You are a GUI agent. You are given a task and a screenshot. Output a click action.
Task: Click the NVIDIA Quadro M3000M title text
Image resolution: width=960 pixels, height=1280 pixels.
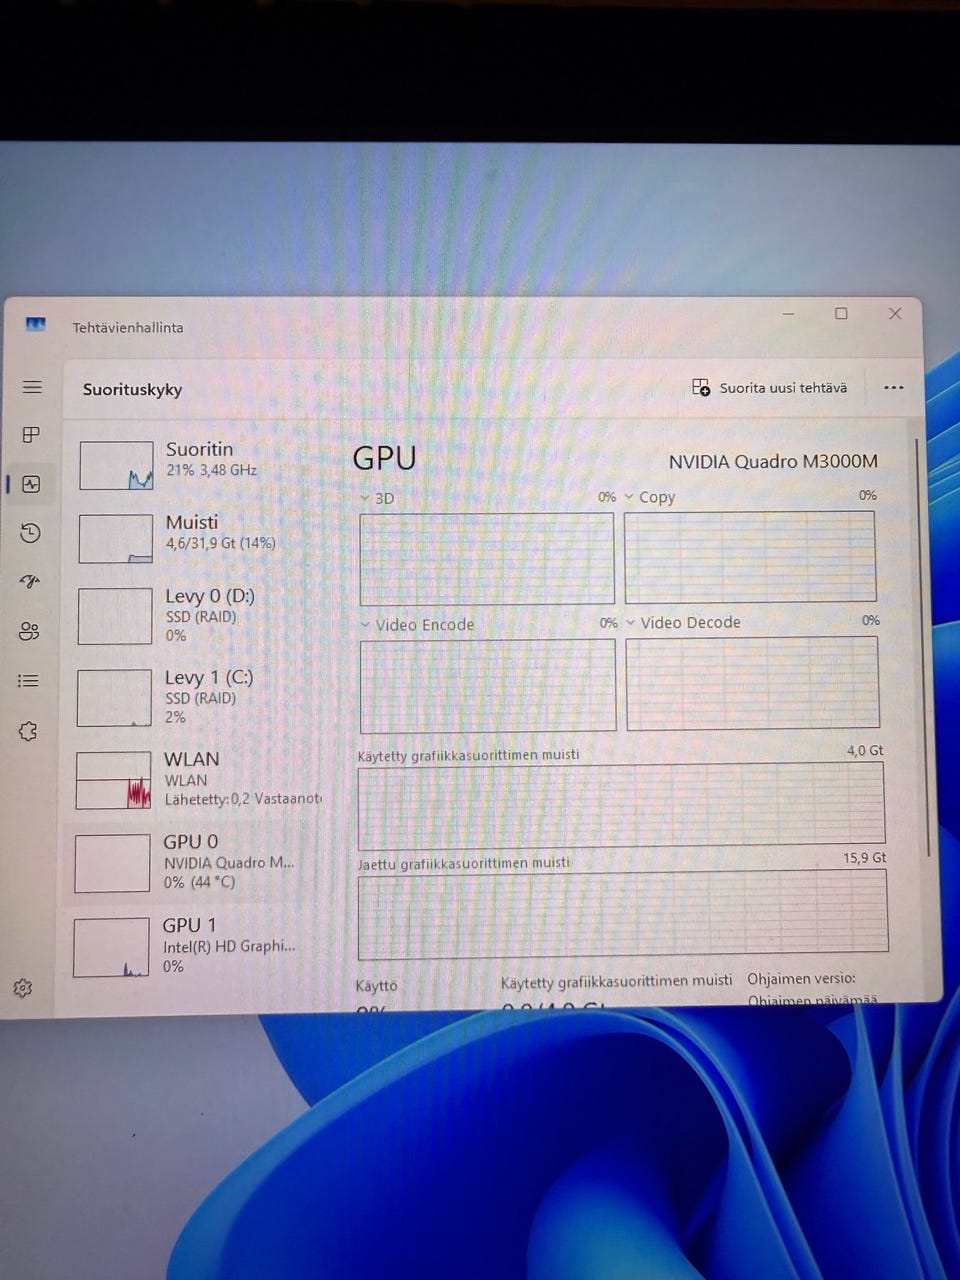point(773,462)
